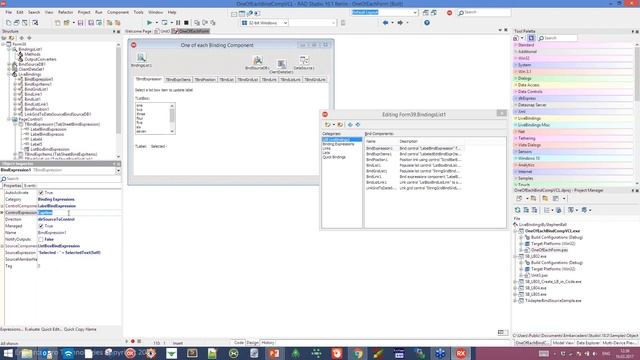Click the BindingsList1 component icon on form
Viewport: 640px width, 360px height.
click(141, 58)
